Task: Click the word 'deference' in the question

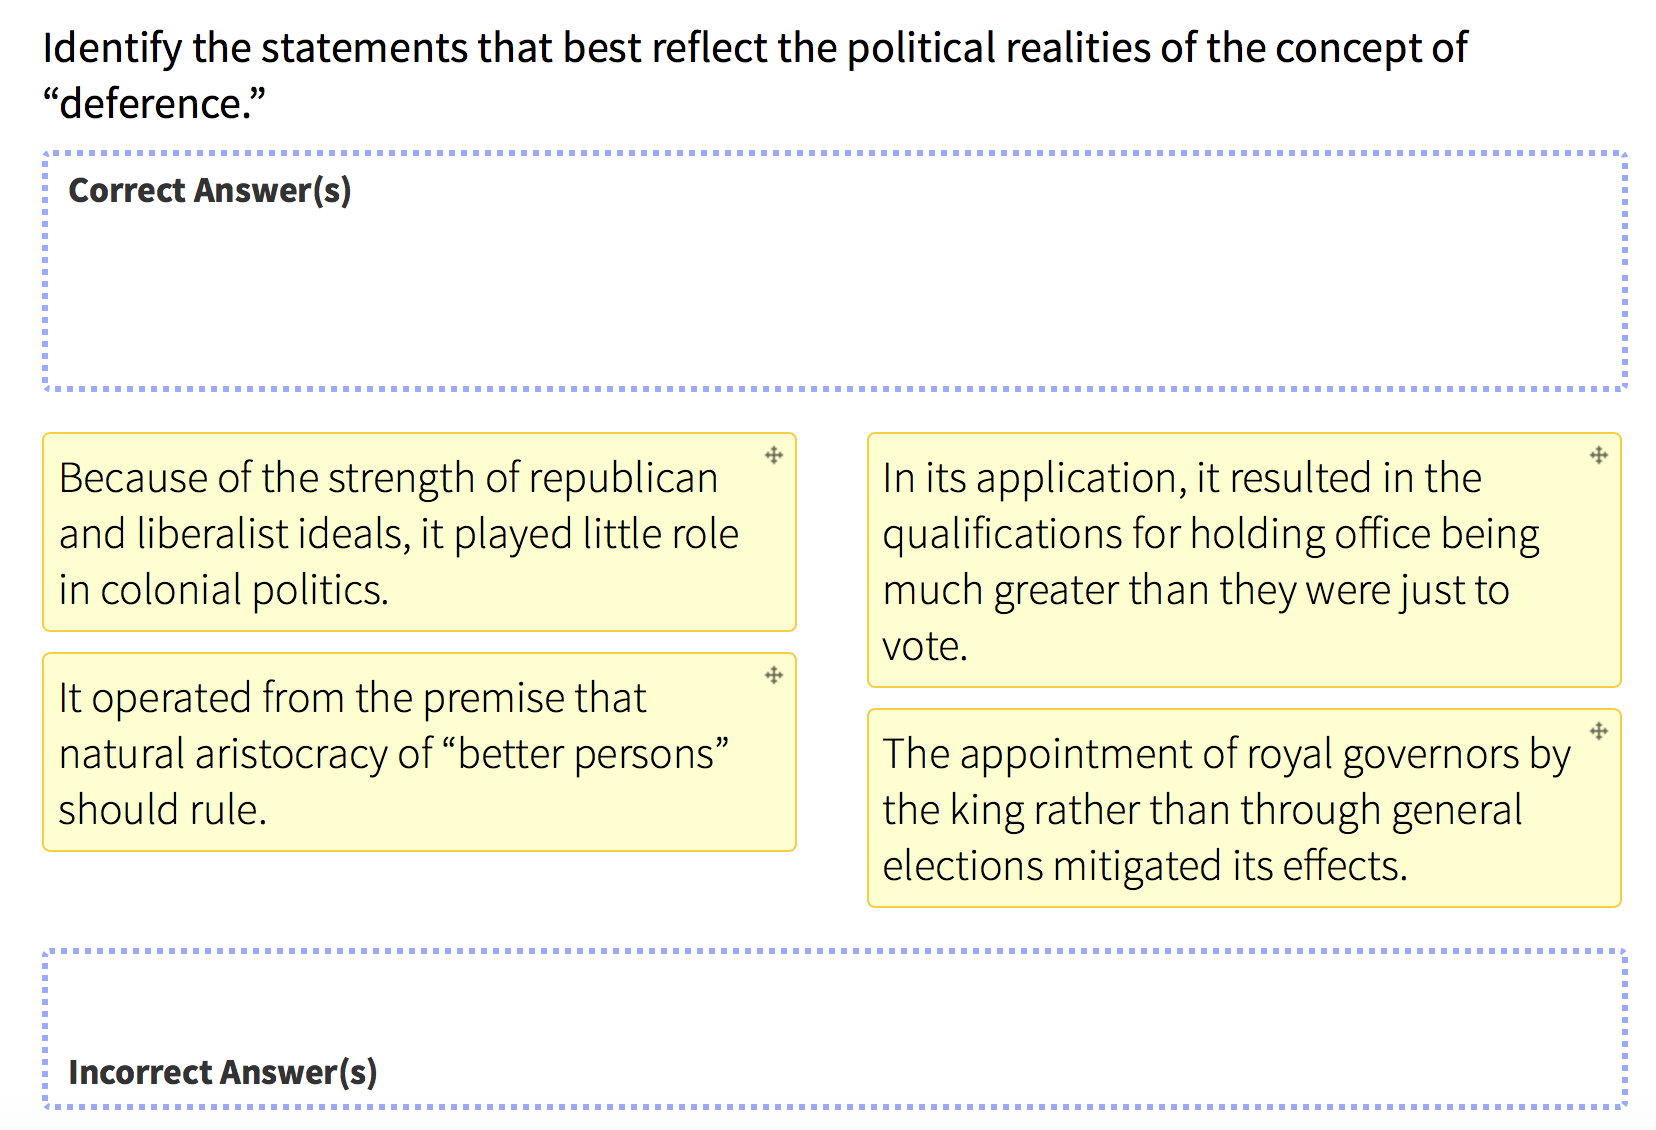Action: [153, 104]
